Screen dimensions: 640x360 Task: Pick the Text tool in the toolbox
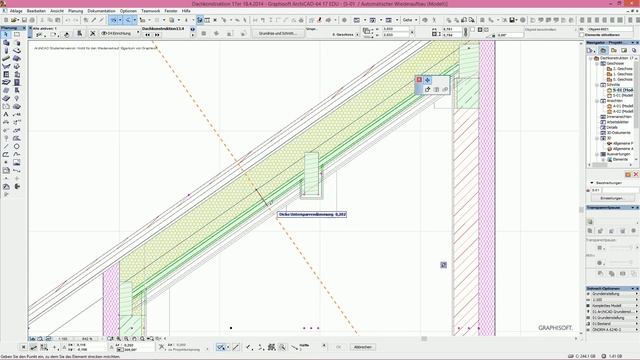[x=6, y=115]
